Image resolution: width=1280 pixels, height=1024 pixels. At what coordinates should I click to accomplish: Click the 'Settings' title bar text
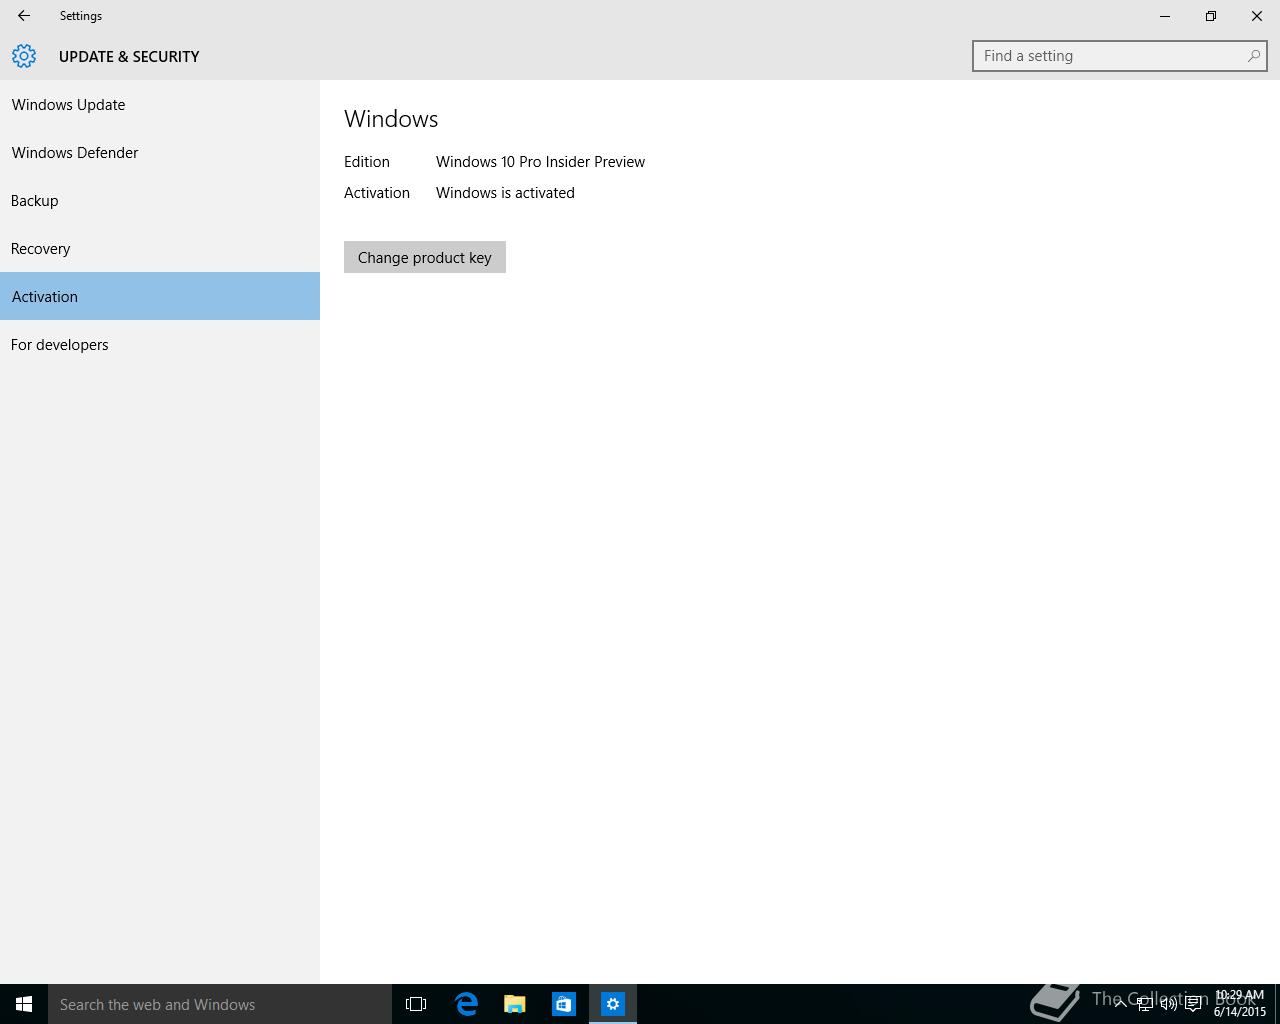click(x=81, y=16)
